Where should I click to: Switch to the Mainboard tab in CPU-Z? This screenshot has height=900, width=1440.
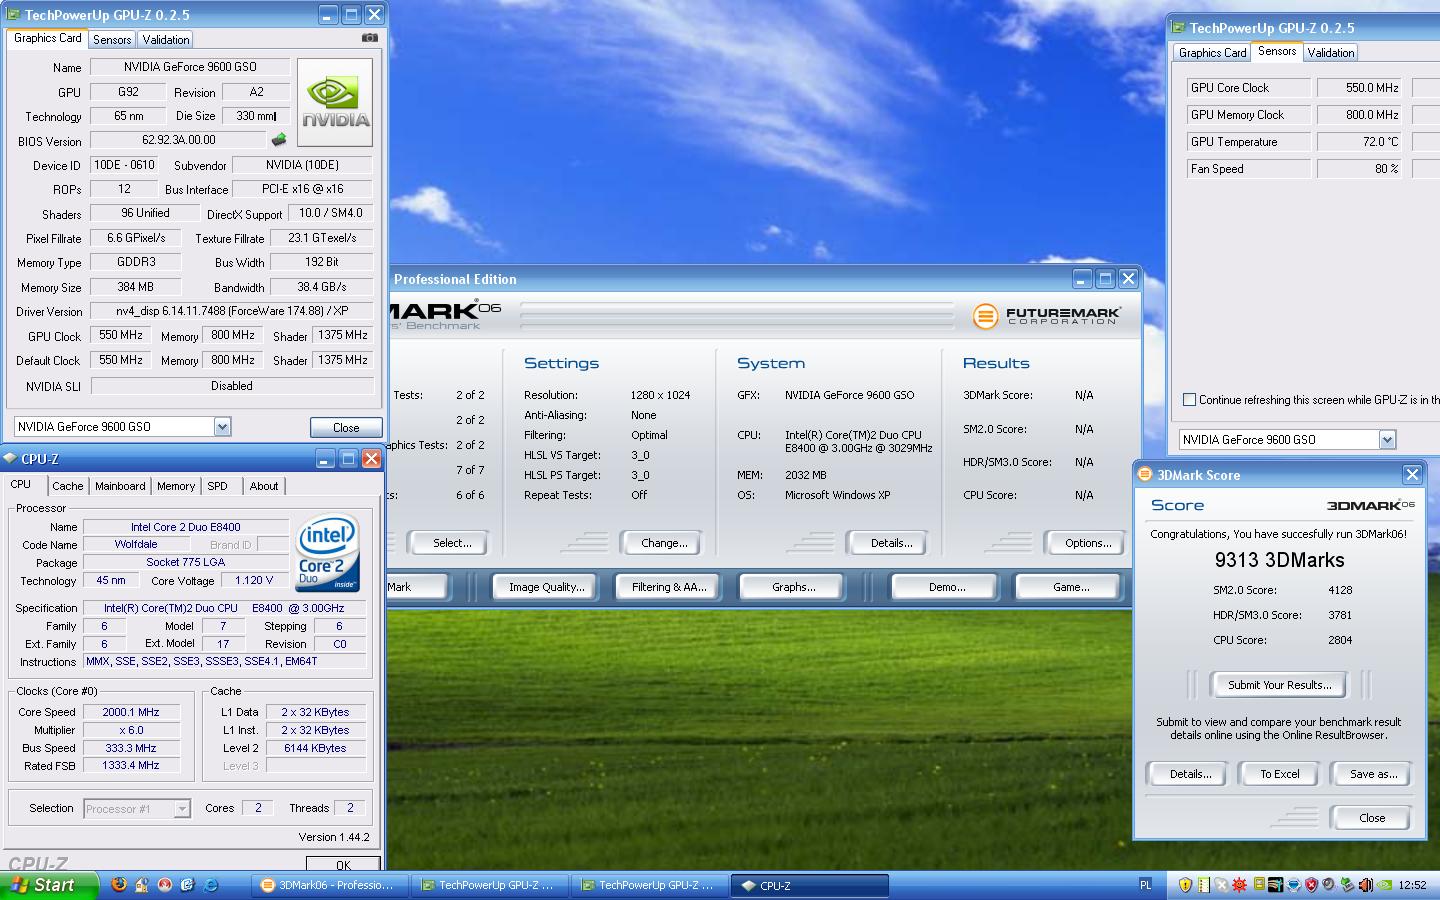click(120, 486)
